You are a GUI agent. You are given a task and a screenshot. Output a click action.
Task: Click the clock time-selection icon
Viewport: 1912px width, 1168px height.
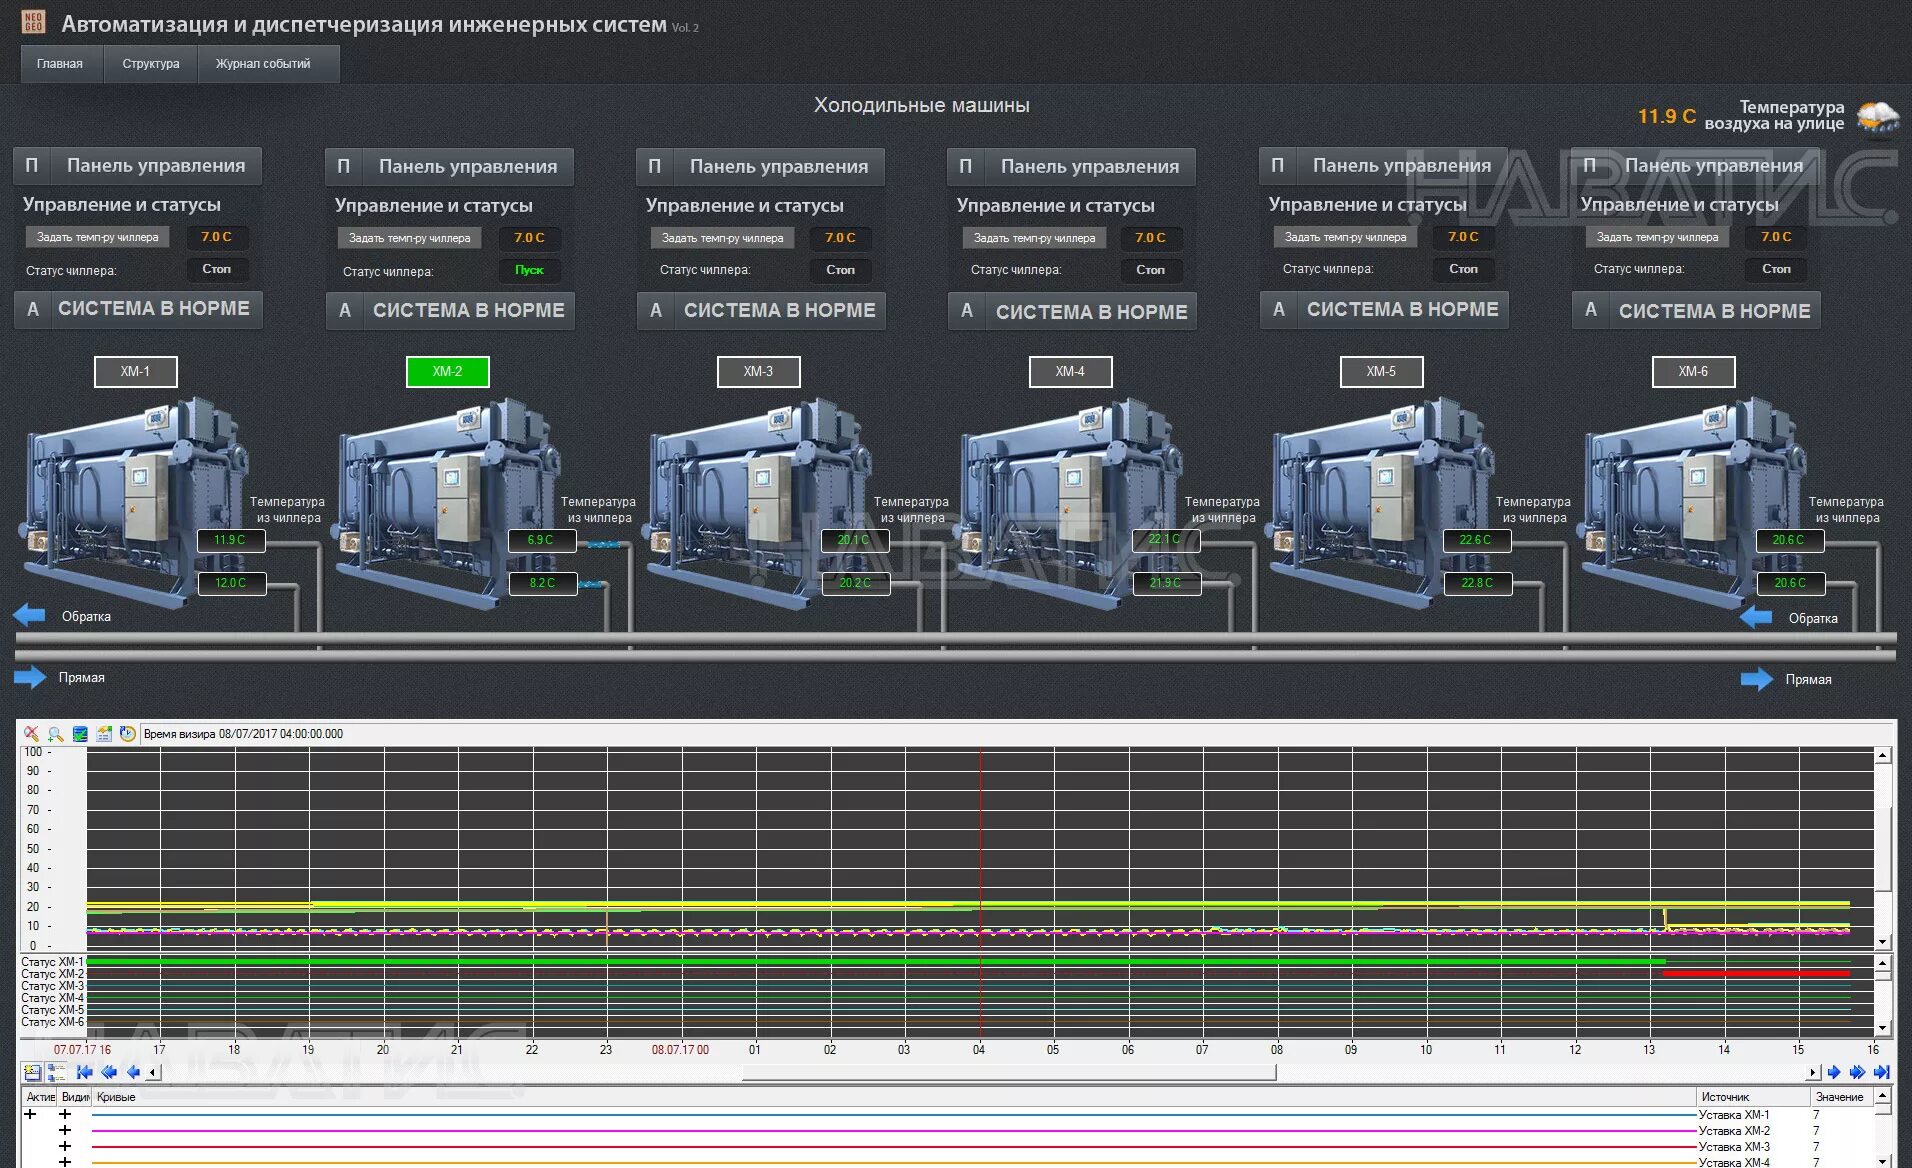128,734
